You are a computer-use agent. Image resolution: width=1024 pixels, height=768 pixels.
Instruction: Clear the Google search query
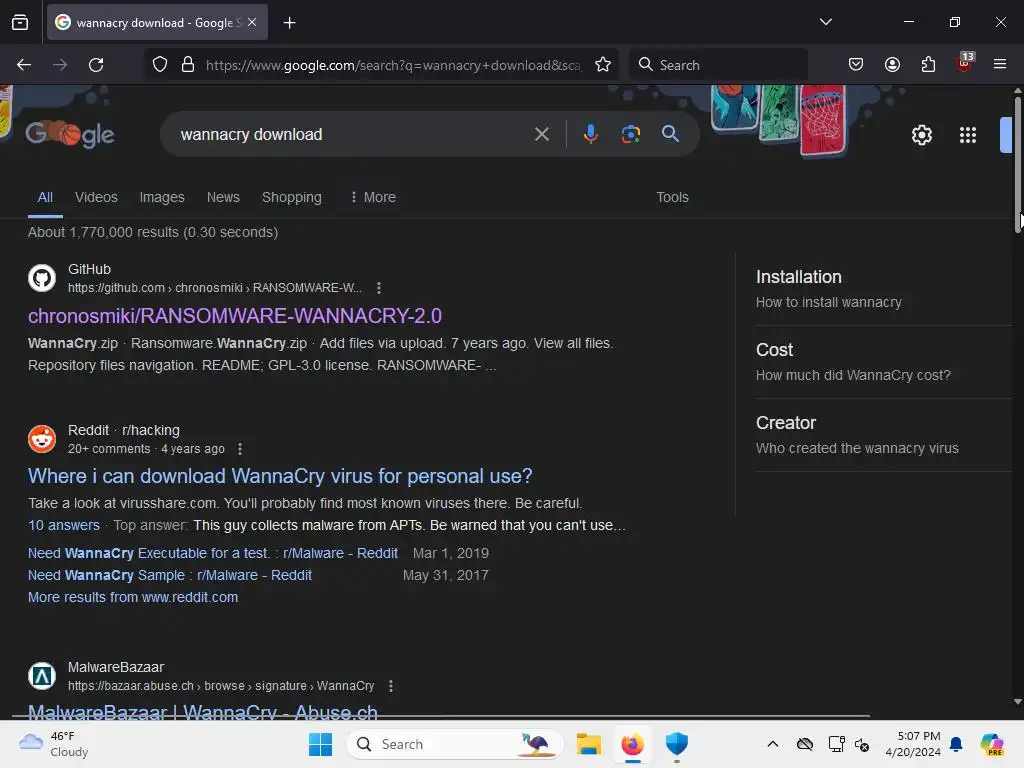[x=541, y=135]
